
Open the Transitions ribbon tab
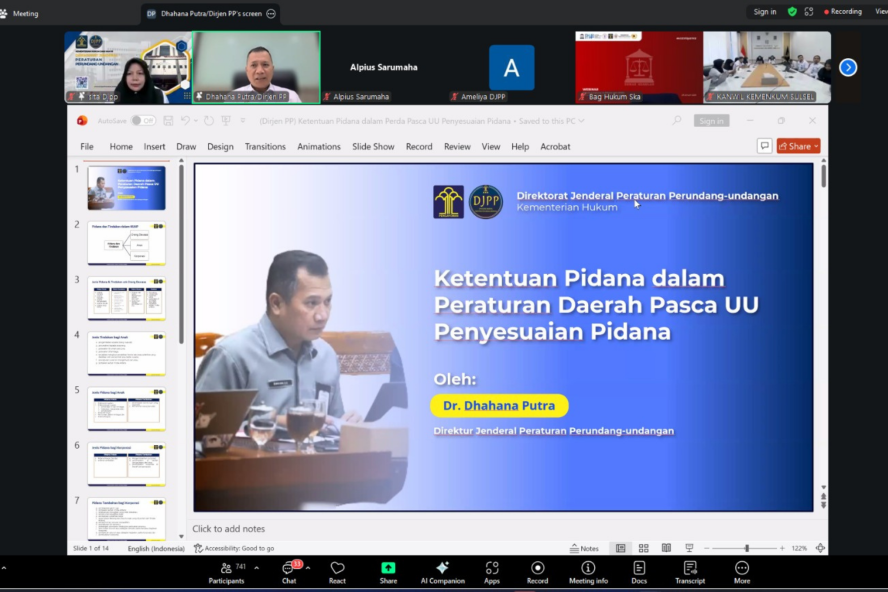point(265,146)
